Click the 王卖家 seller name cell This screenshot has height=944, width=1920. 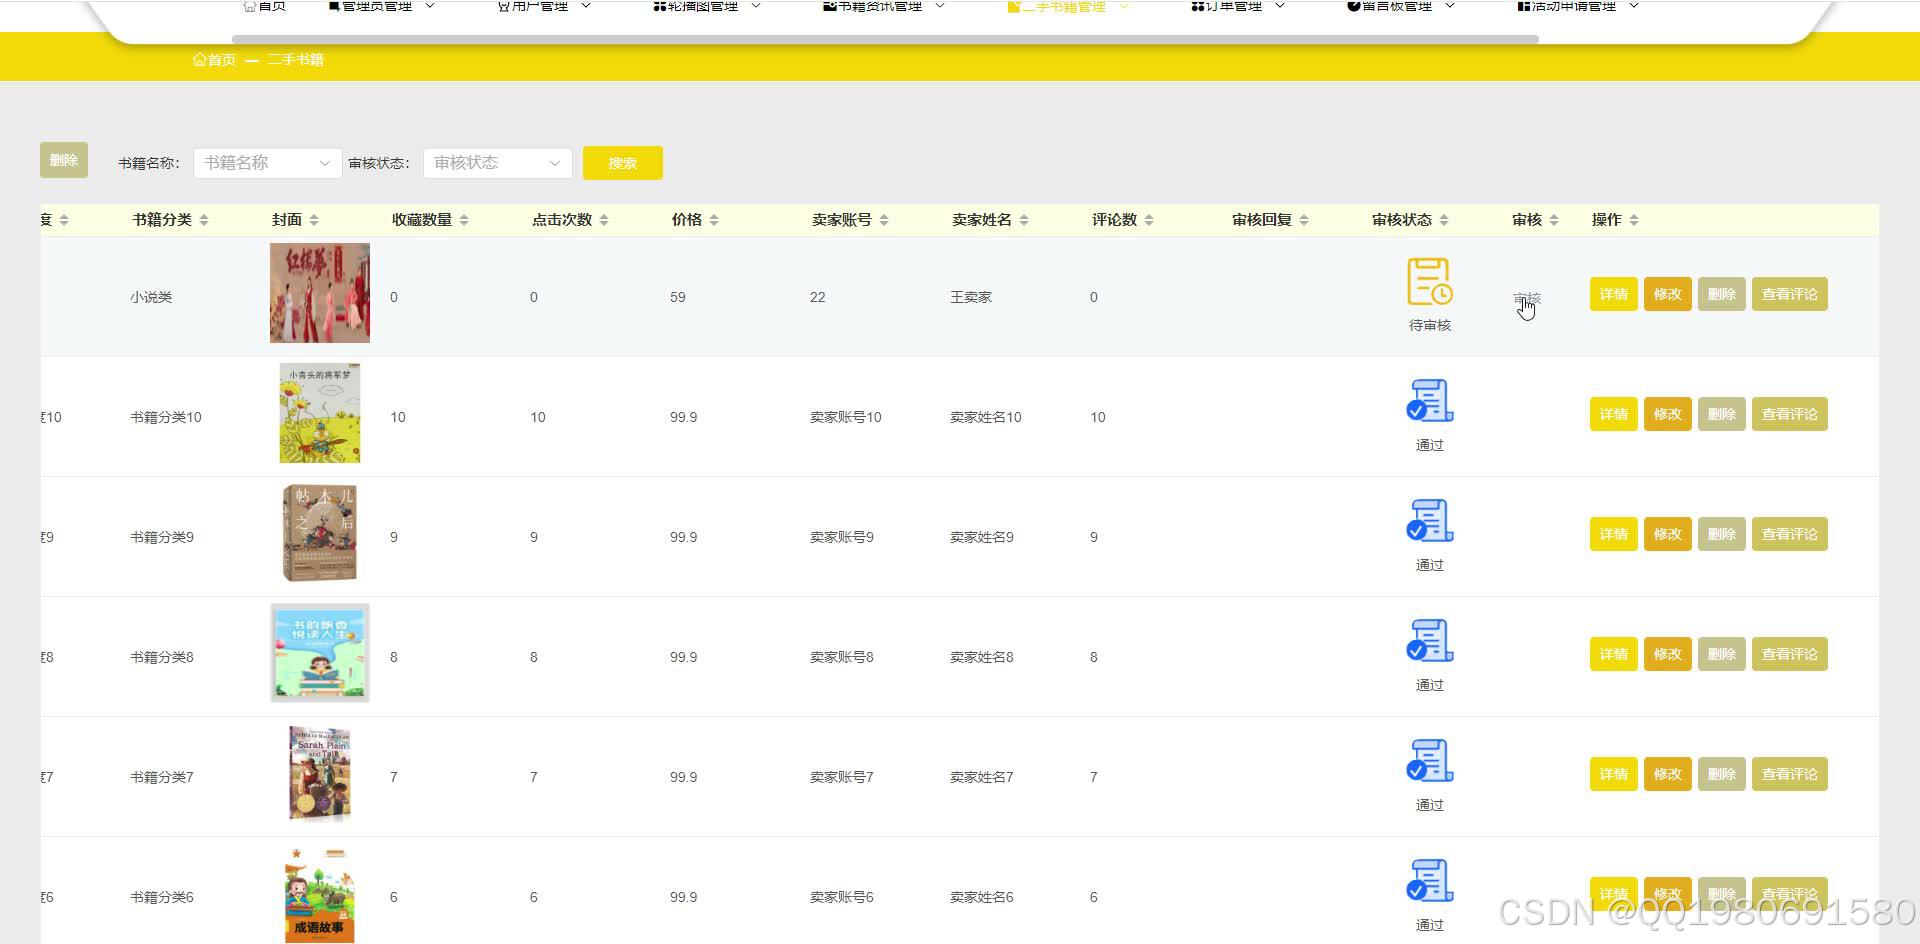(x=971, y=297)
